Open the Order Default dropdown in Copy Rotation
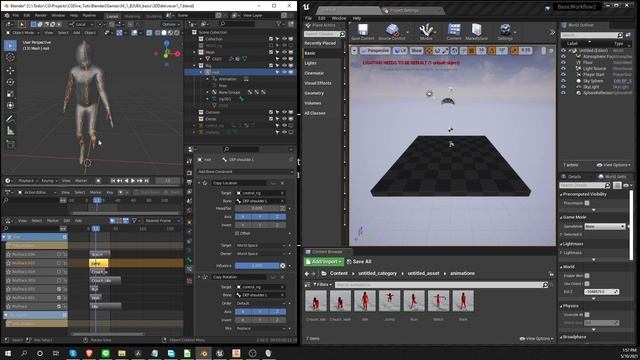 (x=260, y=303)
